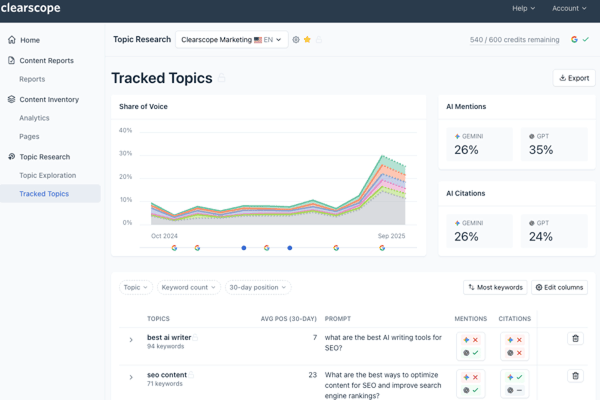Toggle citations status for best ai writer

tap(514, 346)
